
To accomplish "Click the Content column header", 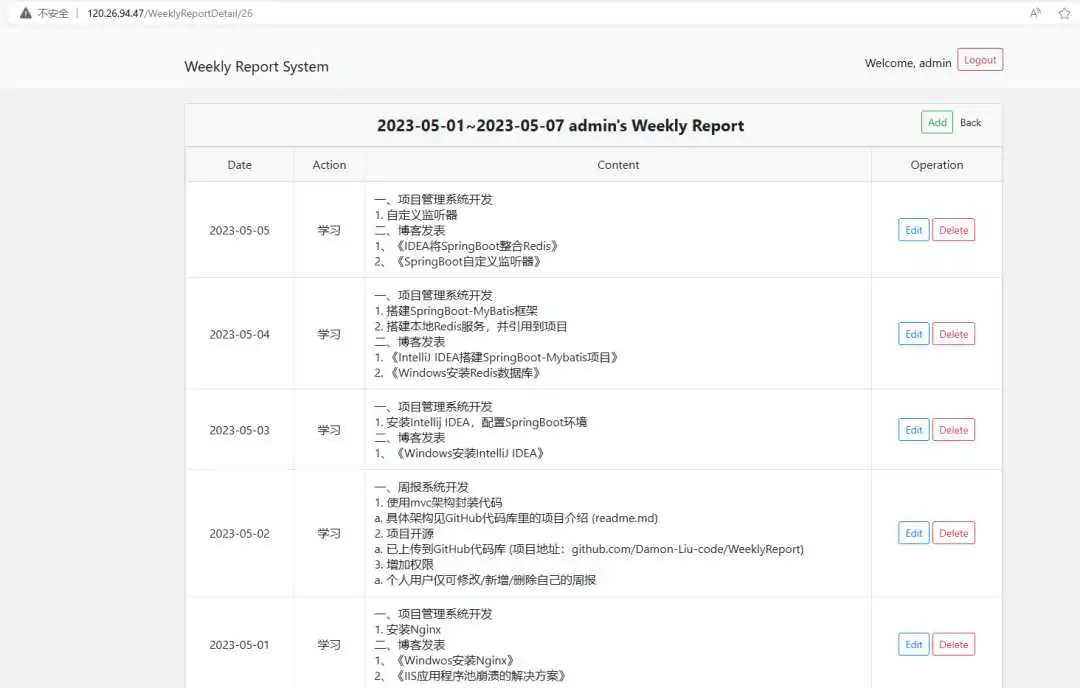I will coord(618,165).
